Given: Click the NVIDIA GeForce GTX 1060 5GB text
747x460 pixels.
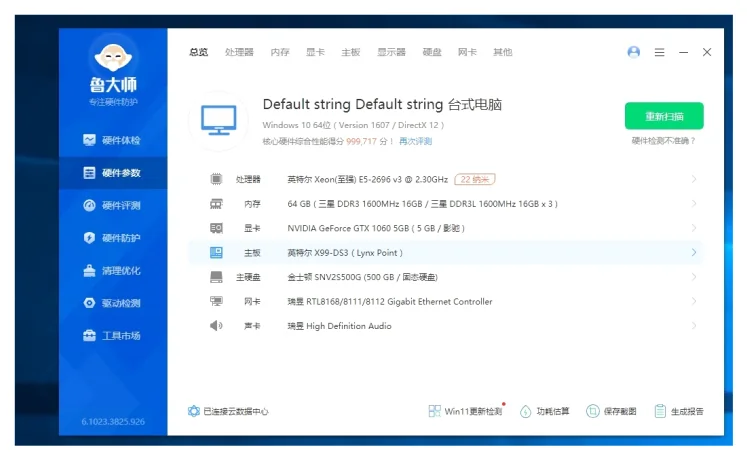Looking at the screenshot, I should click(376, 228).
